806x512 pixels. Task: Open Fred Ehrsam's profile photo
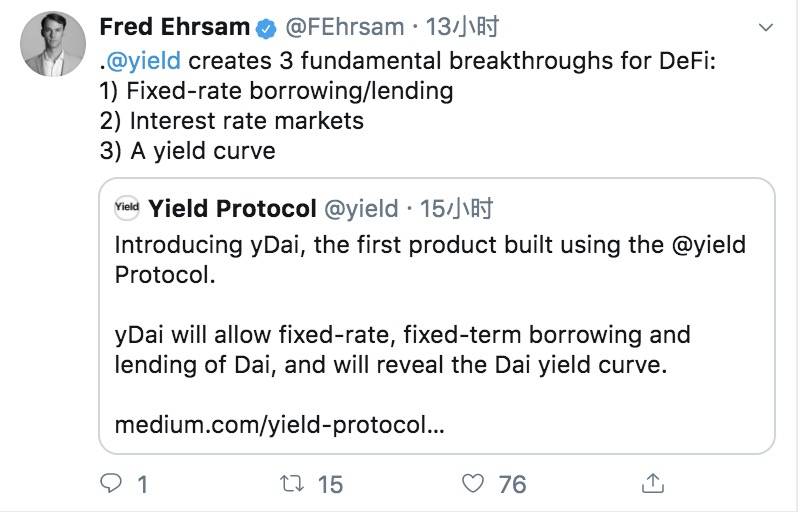click(52, 44)
